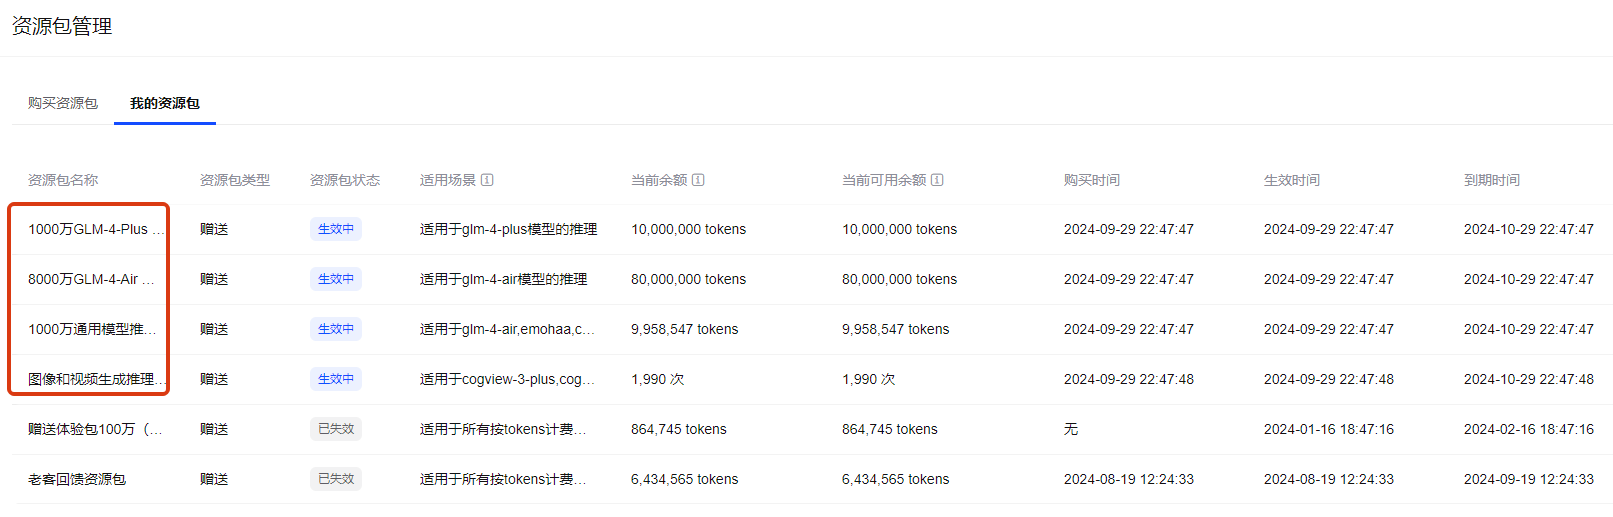Click 适用于glm-4-plus模型的推理 scenario text
The image size is (1613, 517).
508,229
